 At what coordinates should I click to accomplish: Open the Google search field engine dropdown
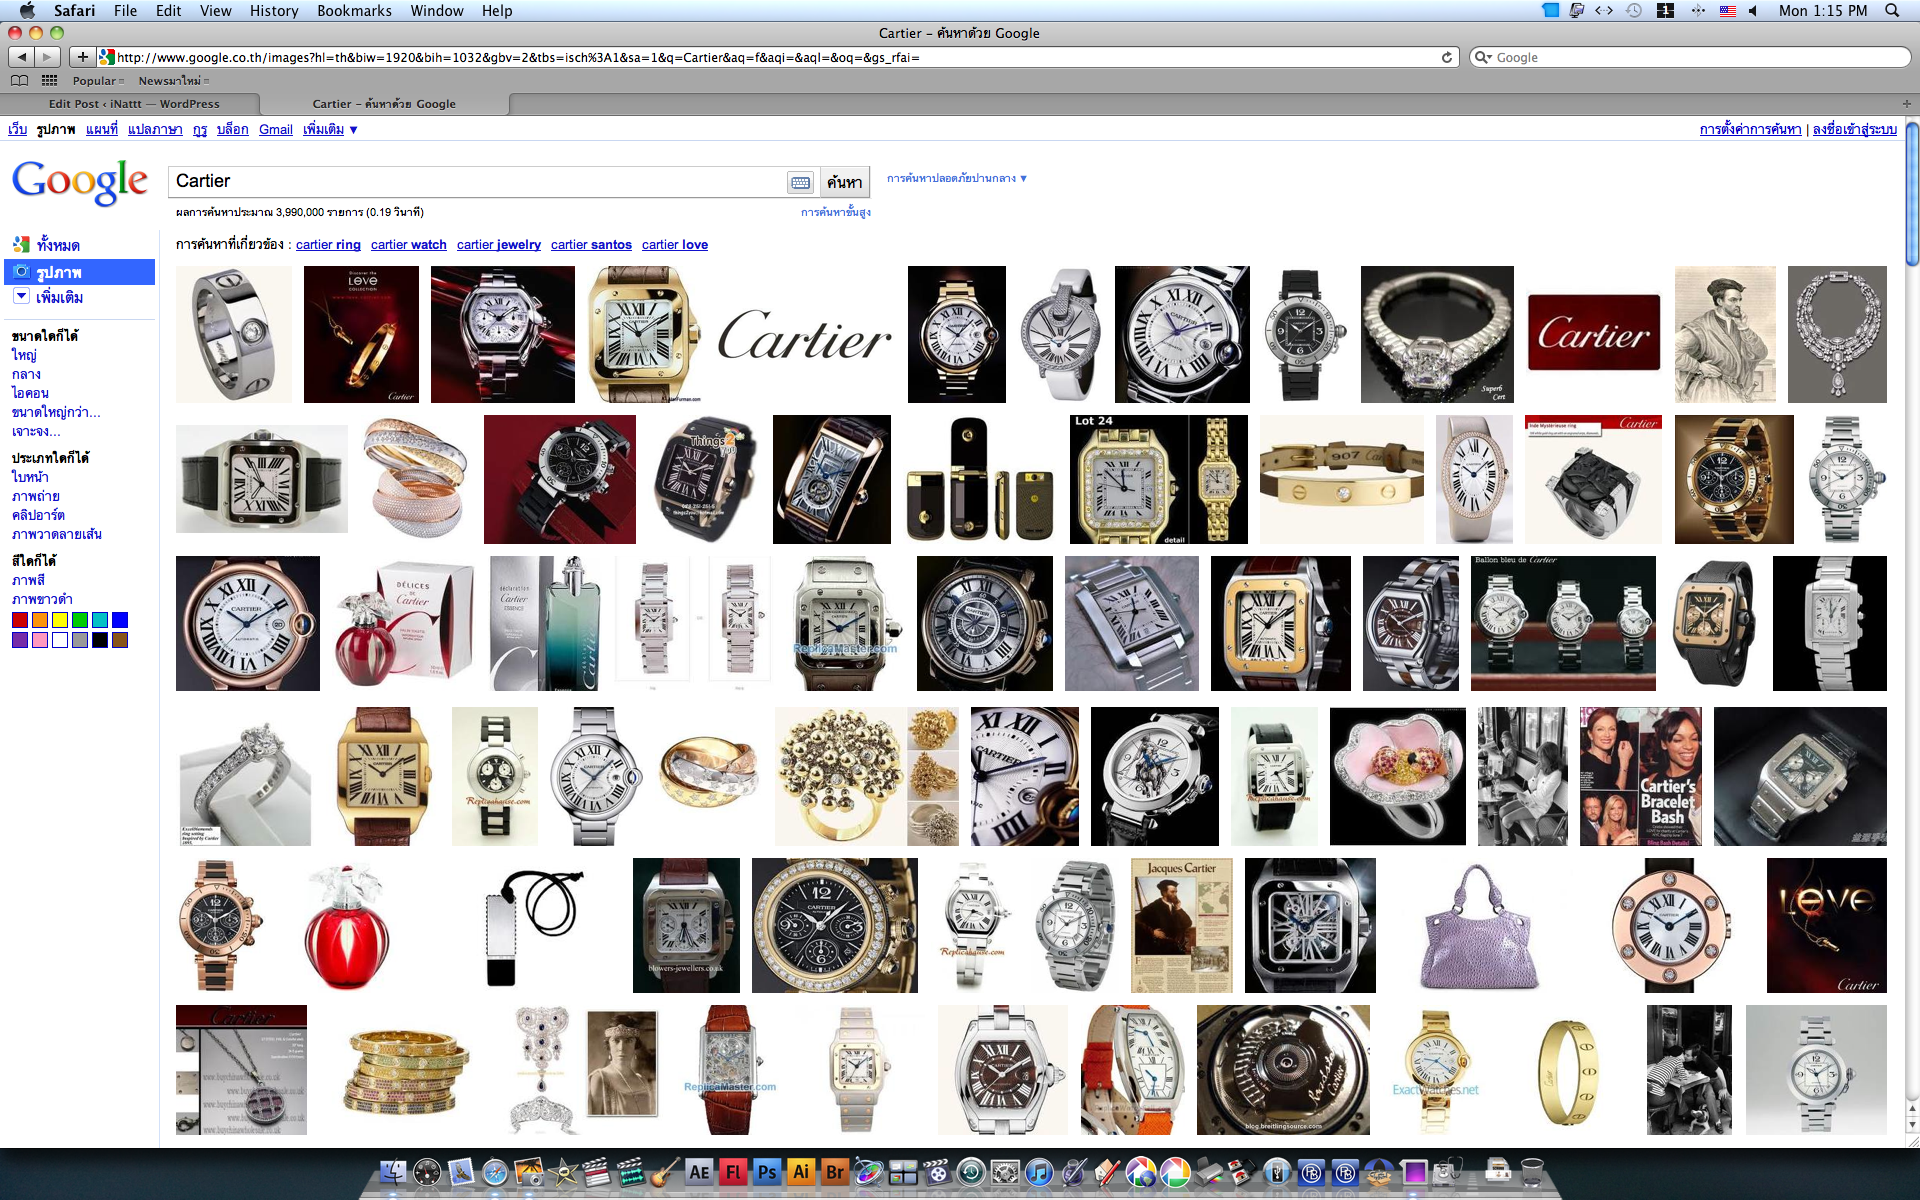[x=1483, y=57]
